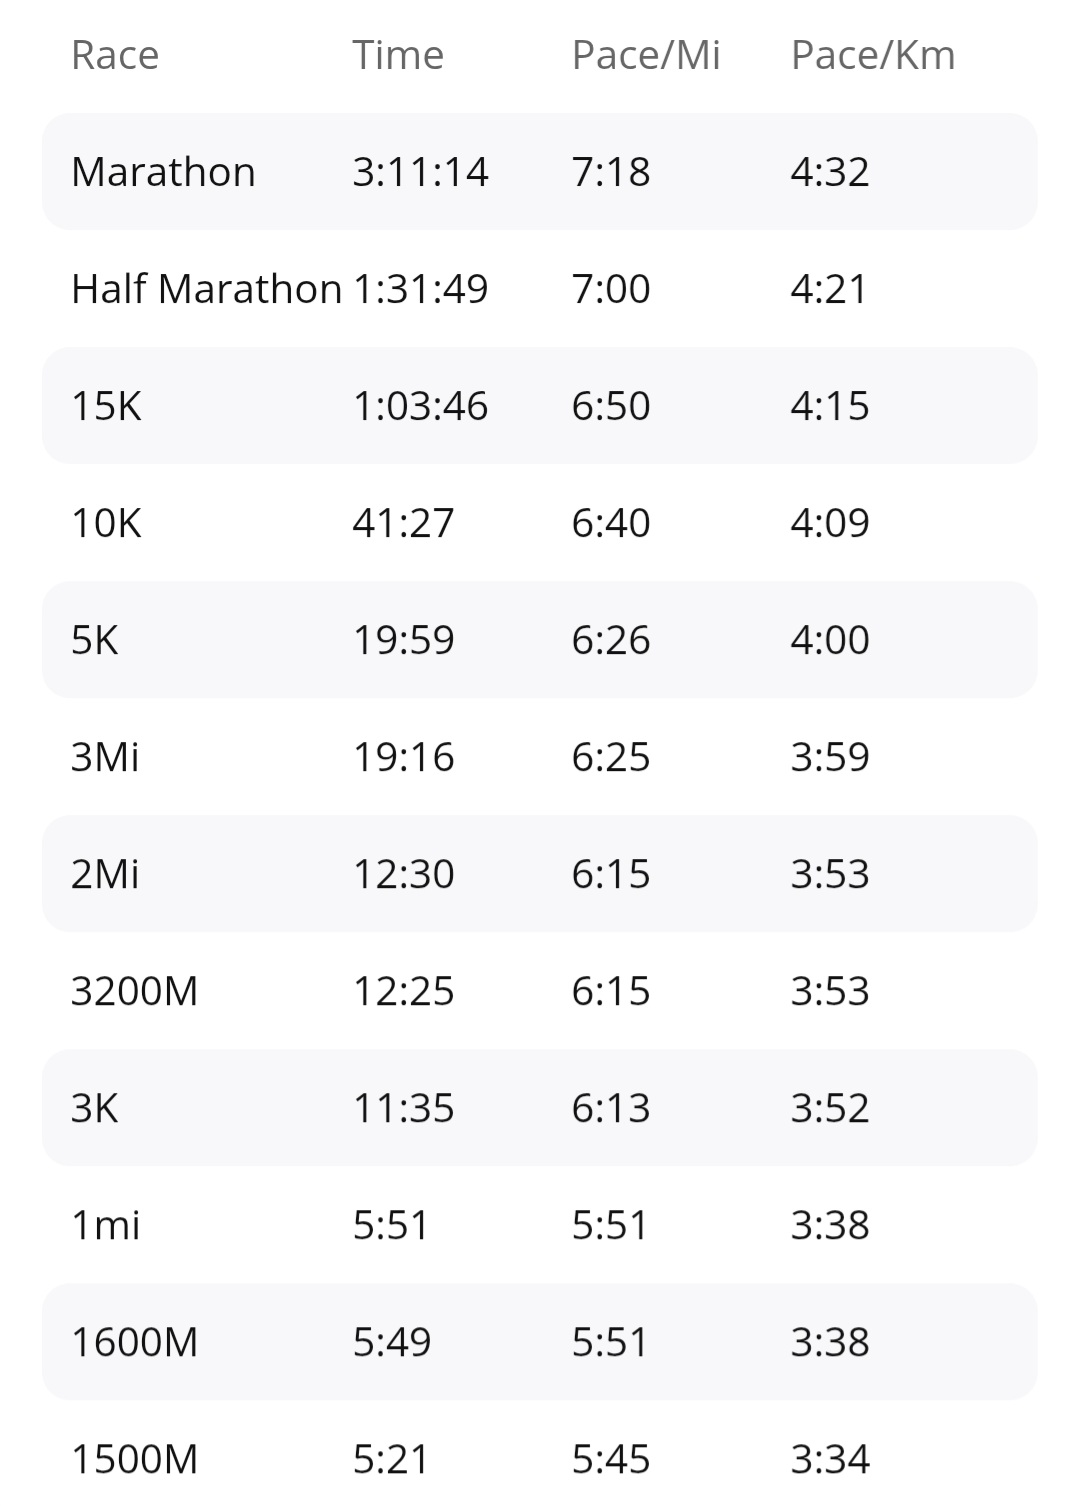Select the 3K race label

point(94,1108)
